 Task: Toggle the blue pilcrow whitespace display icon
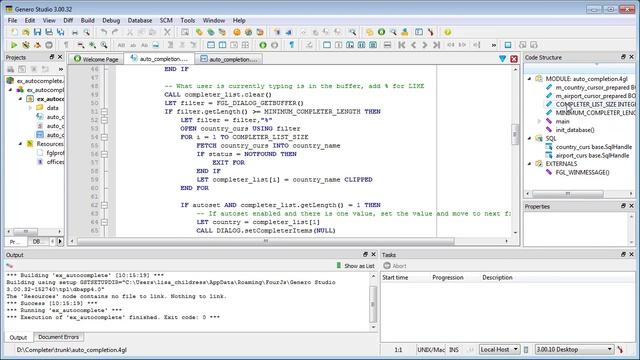click(291, 45)
